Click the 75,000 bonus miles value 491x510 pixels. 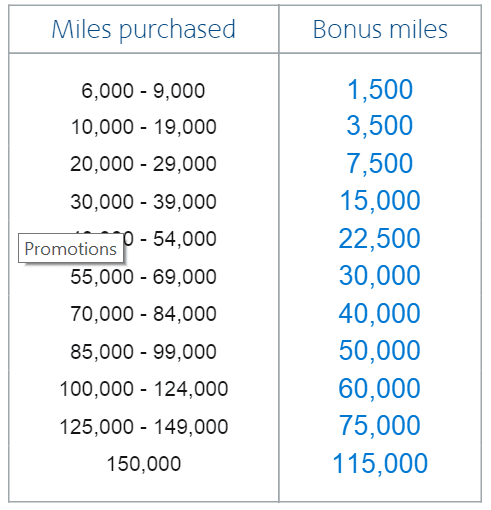click(380, 425)
